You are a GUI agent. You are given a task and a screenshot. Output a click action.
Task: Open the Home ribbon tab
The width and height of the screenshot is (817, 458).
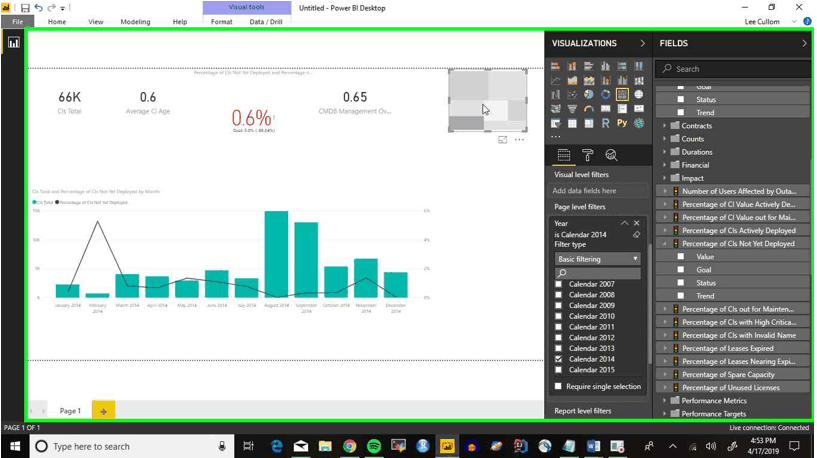(57, 22)
